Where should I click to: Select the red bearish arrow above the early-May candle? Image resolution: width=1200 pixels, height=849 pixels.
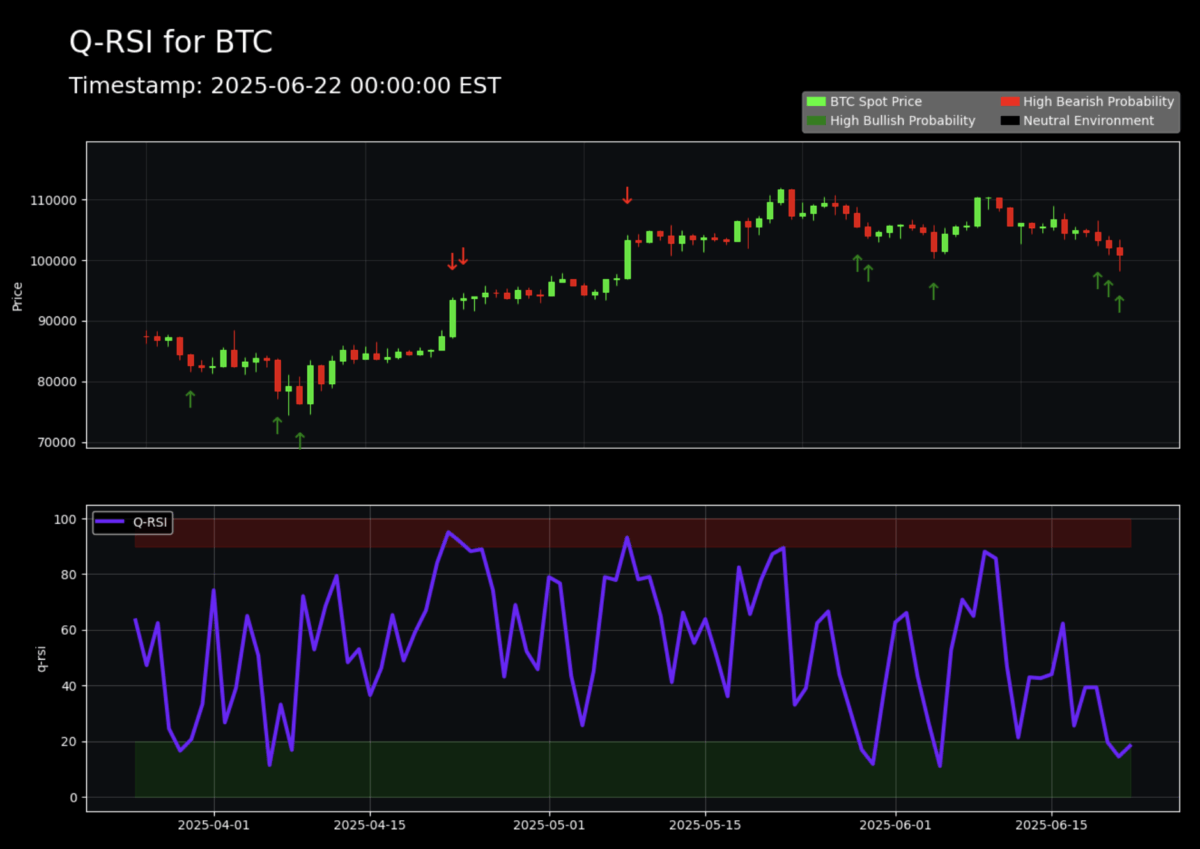tap(627, 197)
